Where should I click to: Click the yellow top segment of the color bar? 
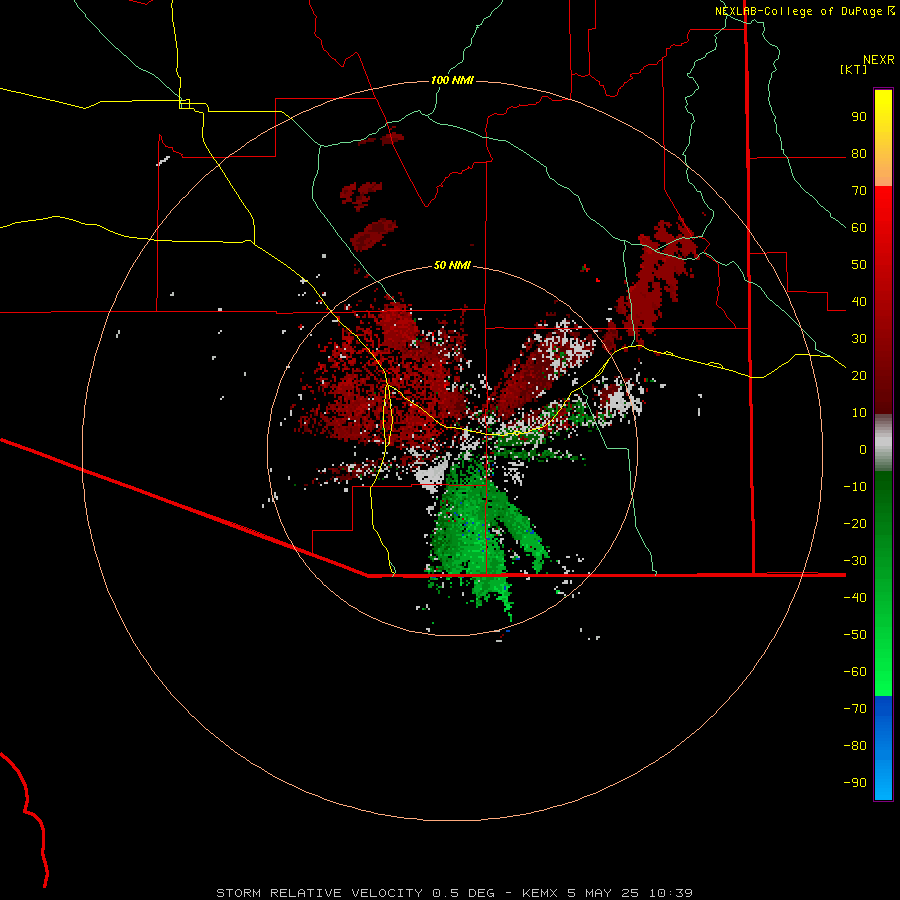click(x=883, y=138)
